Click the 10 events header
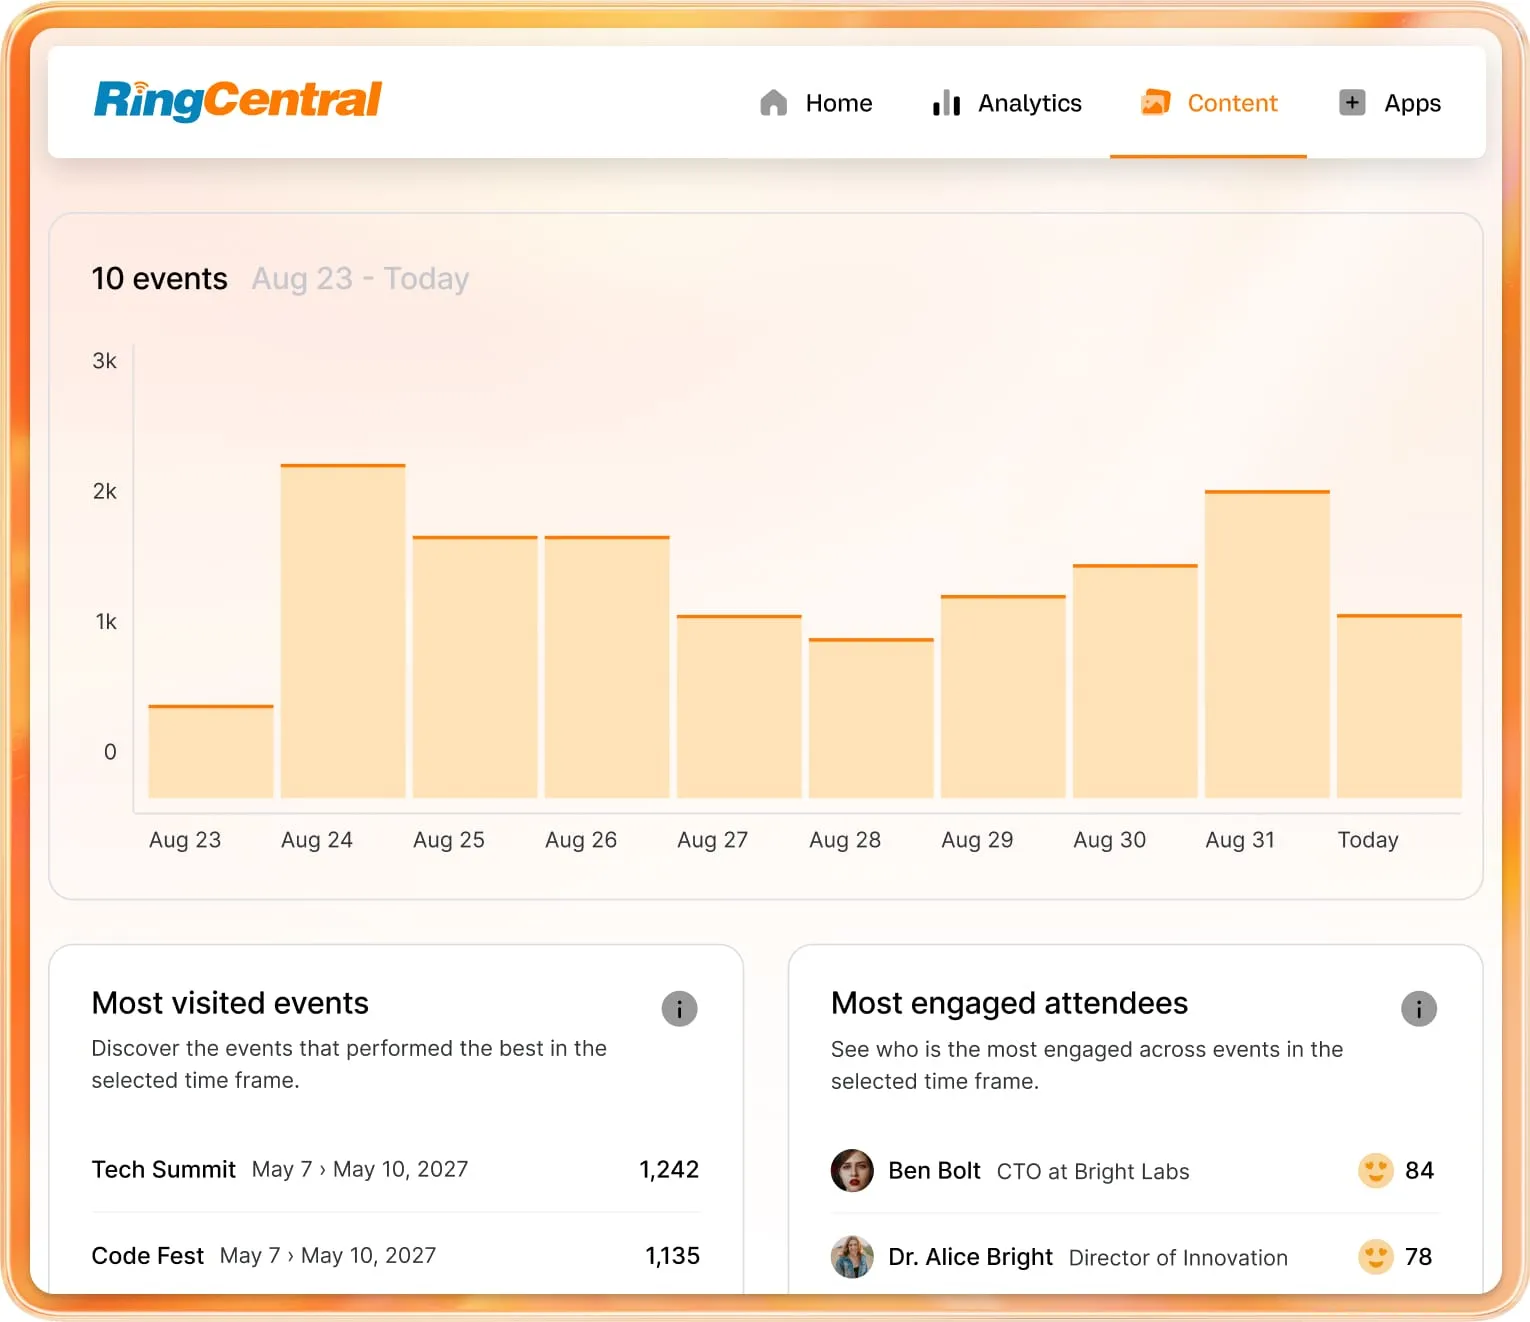The image size is (1530, 1322). pyautogui.click(x=159, y=278)
